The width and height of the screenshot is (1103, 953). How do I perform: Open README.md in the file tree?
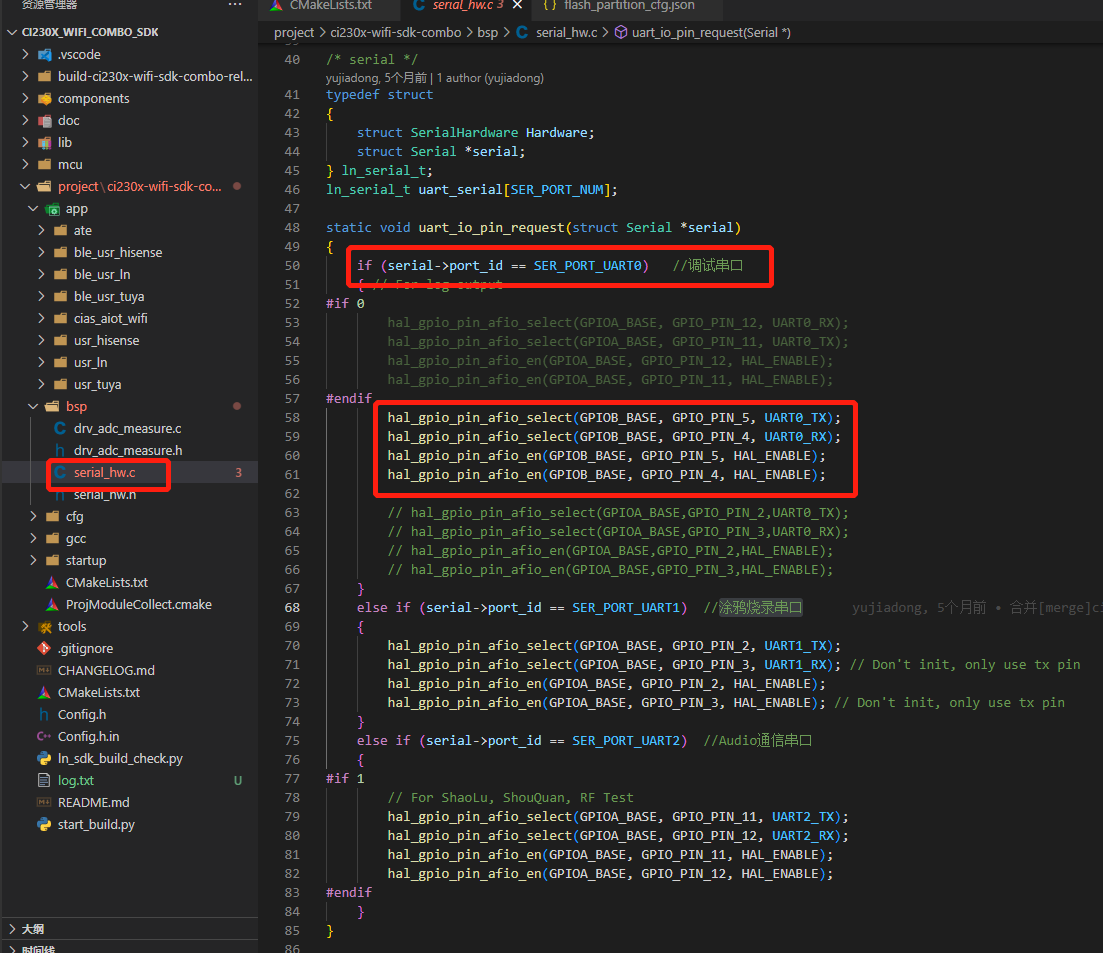tap(94, 802)
